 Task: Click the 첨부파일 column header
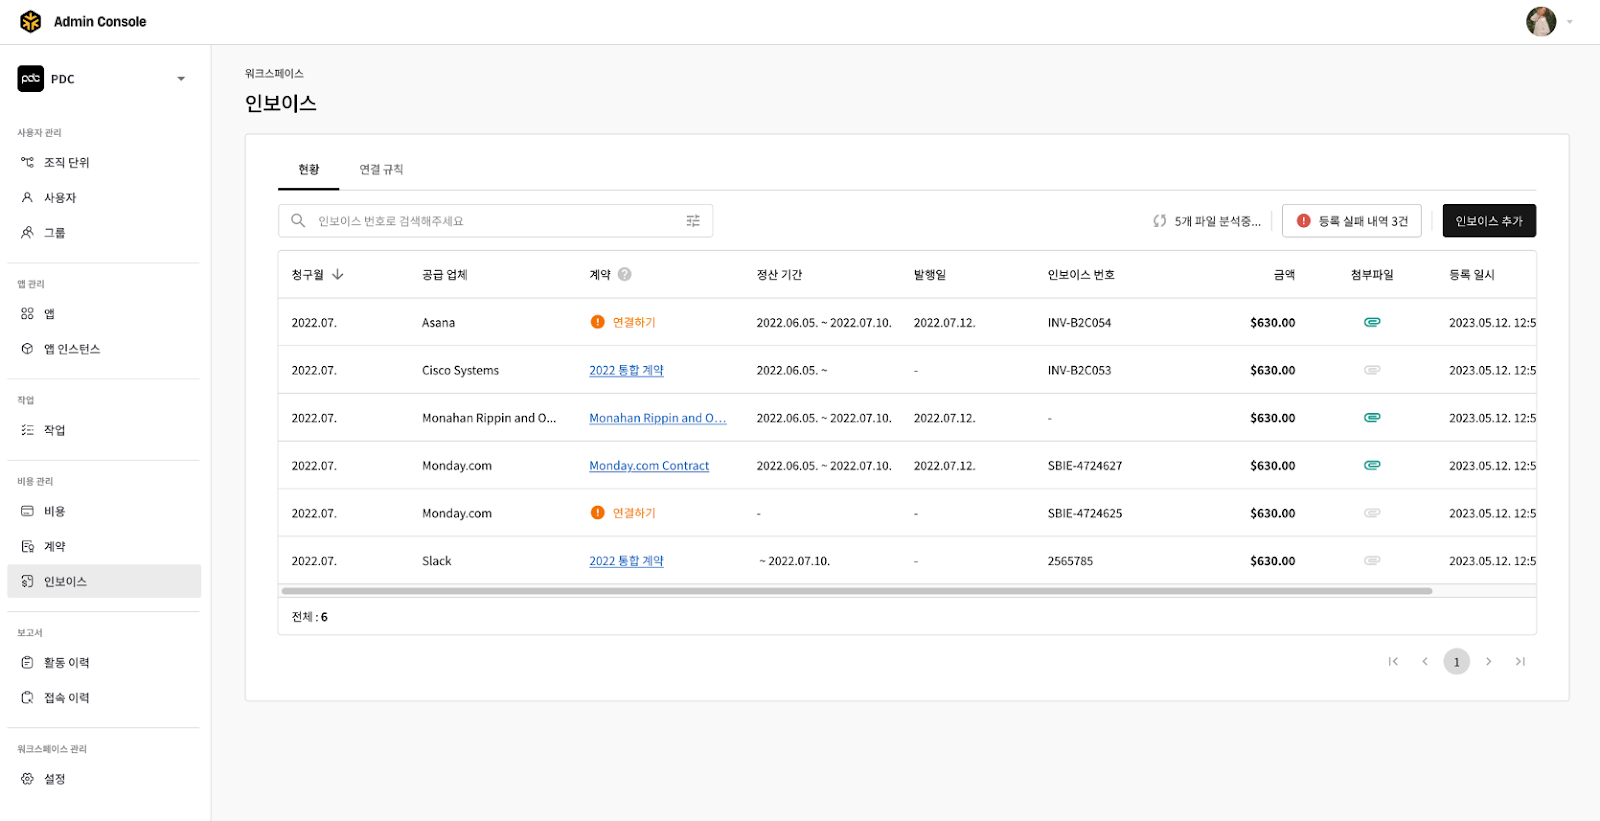coord(1372,274)
